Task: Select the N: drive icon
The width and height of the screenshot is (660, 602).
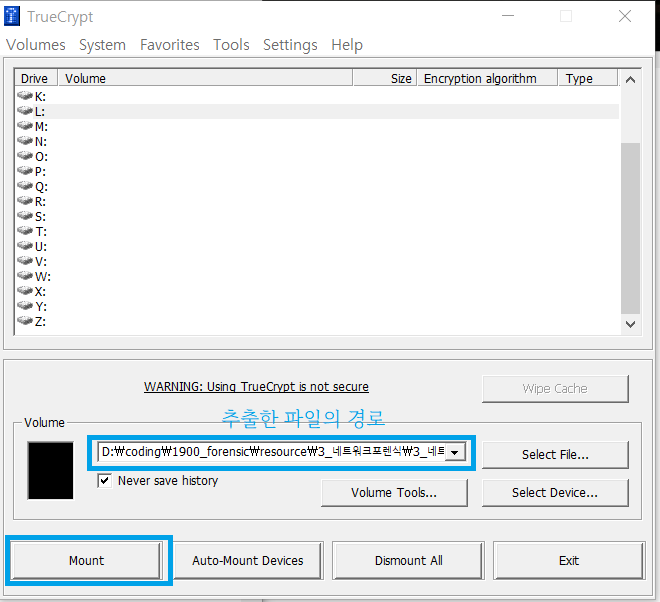Action: click(25, 141)
